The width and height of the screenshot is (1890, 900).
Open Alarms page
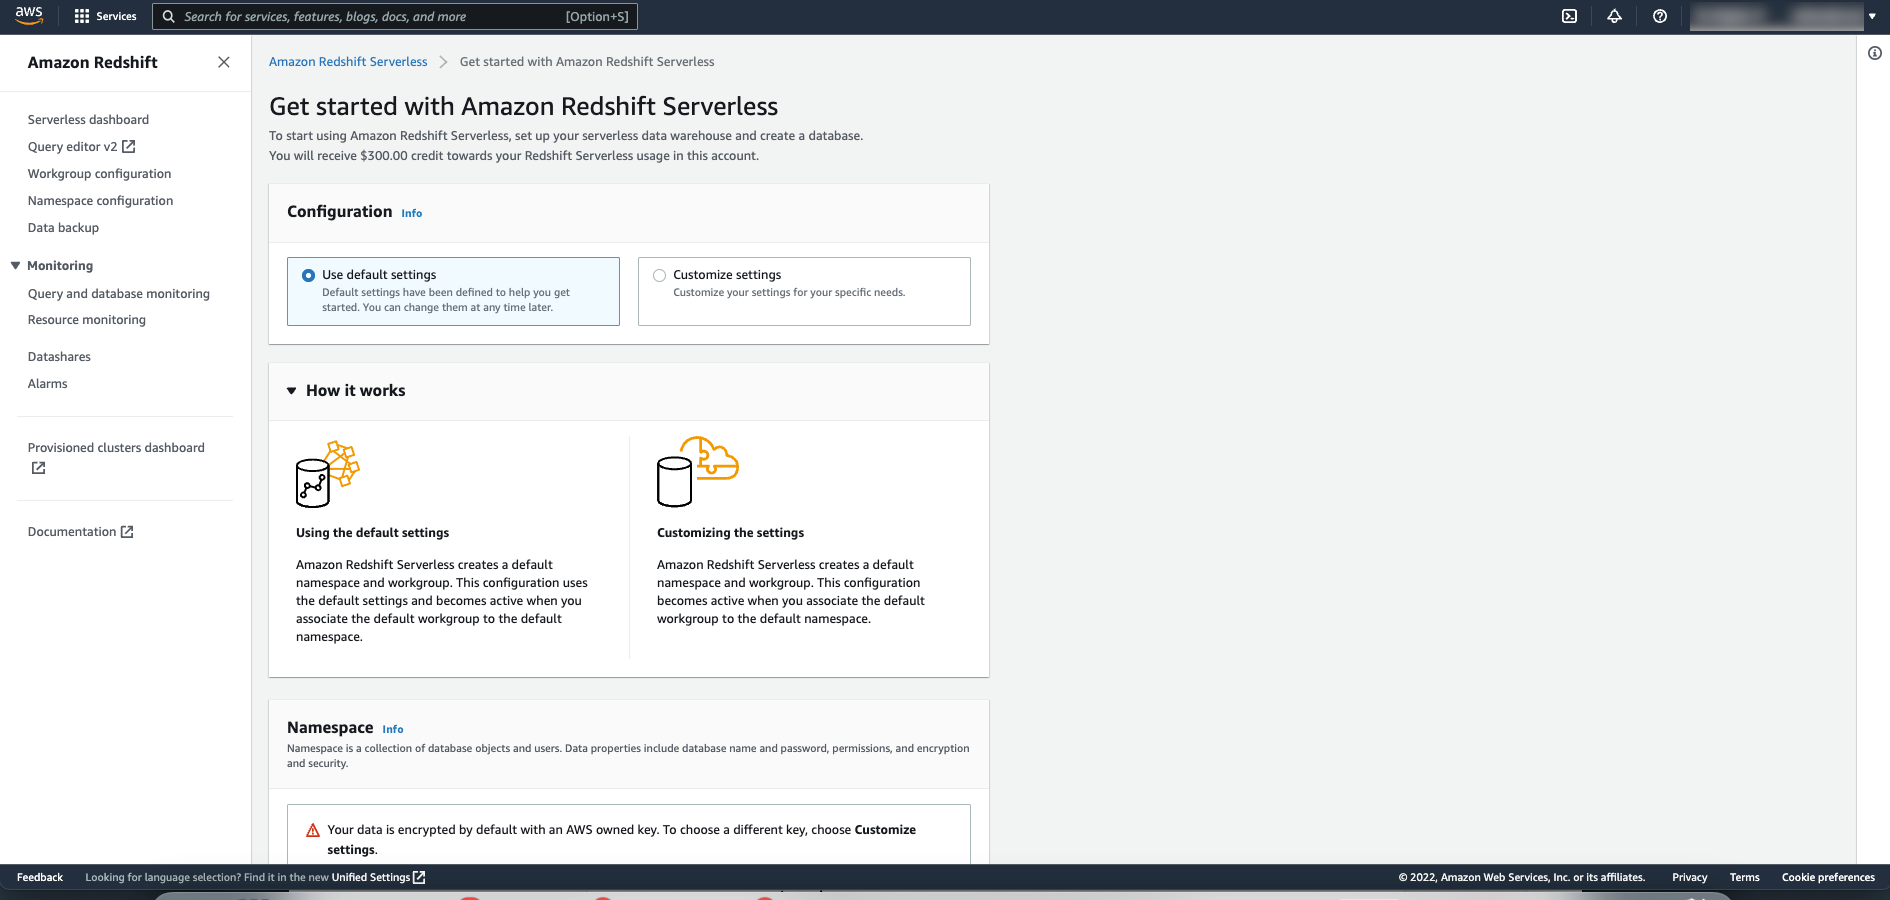click(x=47, y=383)
